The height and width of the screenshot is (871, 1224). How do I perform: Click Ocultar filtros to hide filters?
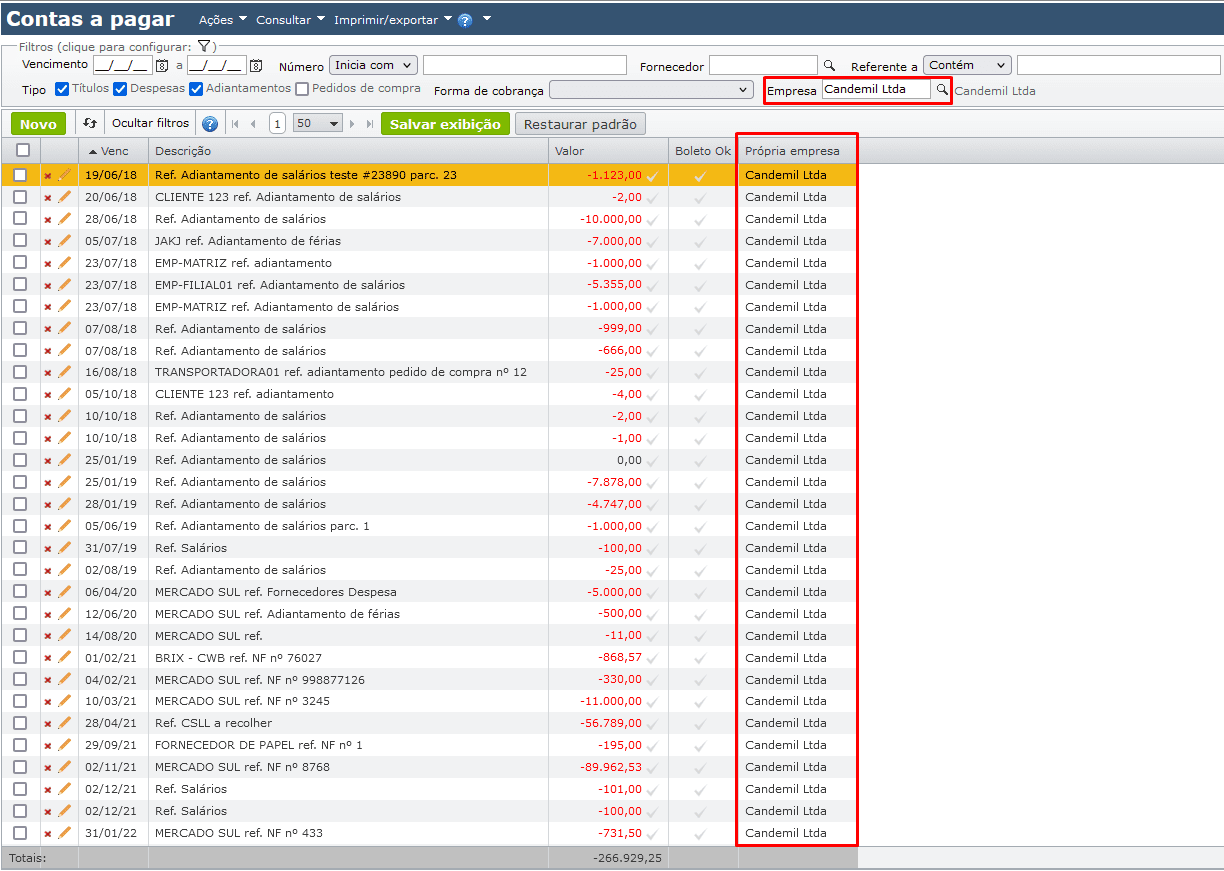point(151,124)
